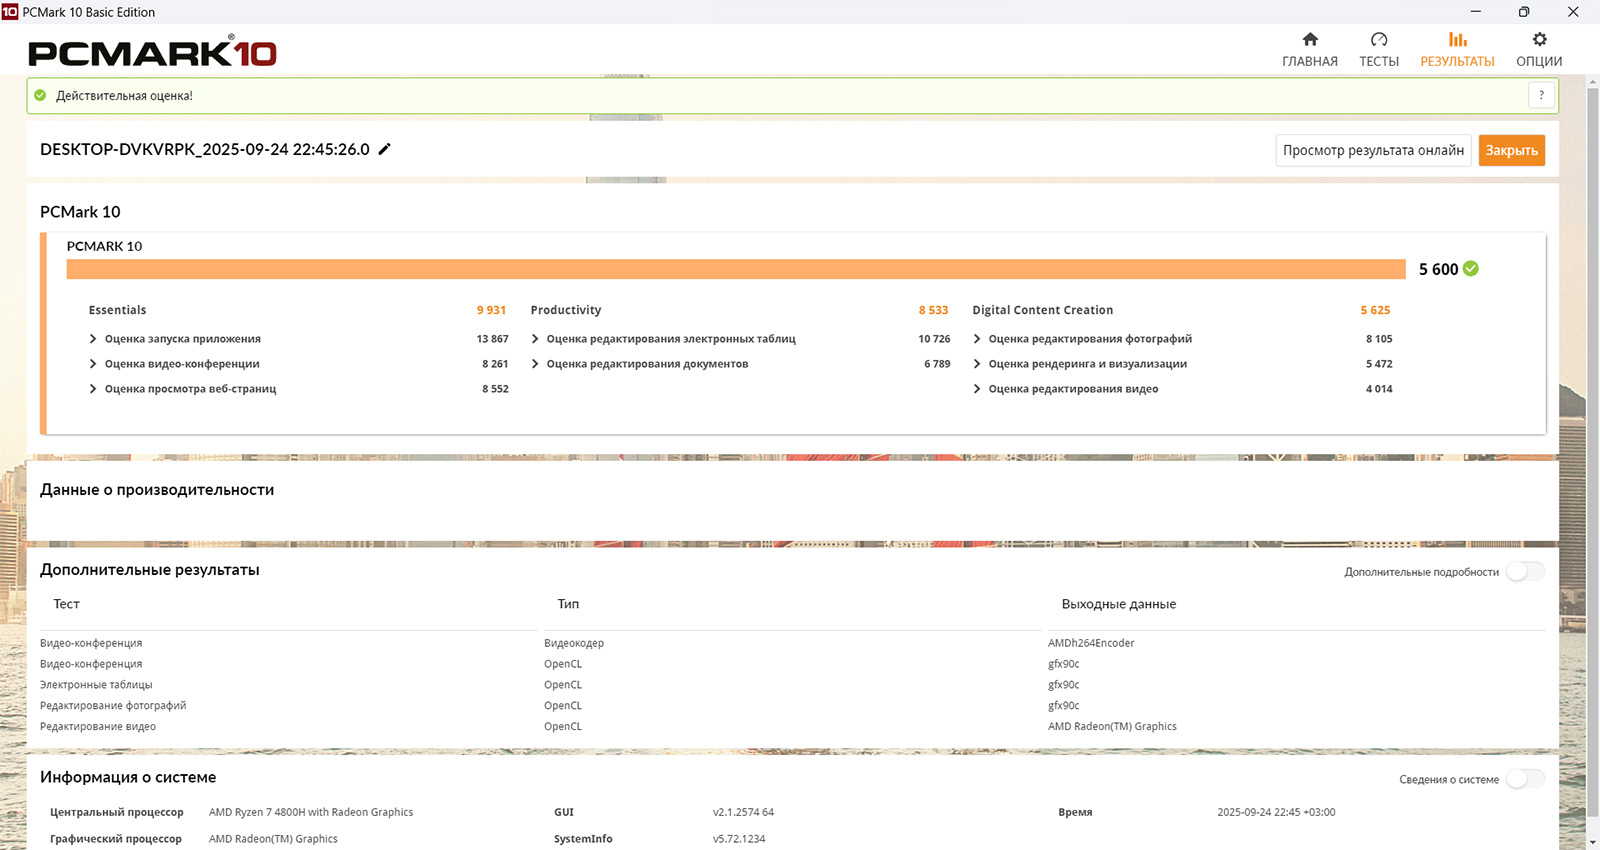Screen dimensions: 1600x850
Task: Select the Результаты bar chart icon
Action: [1457, 40]
